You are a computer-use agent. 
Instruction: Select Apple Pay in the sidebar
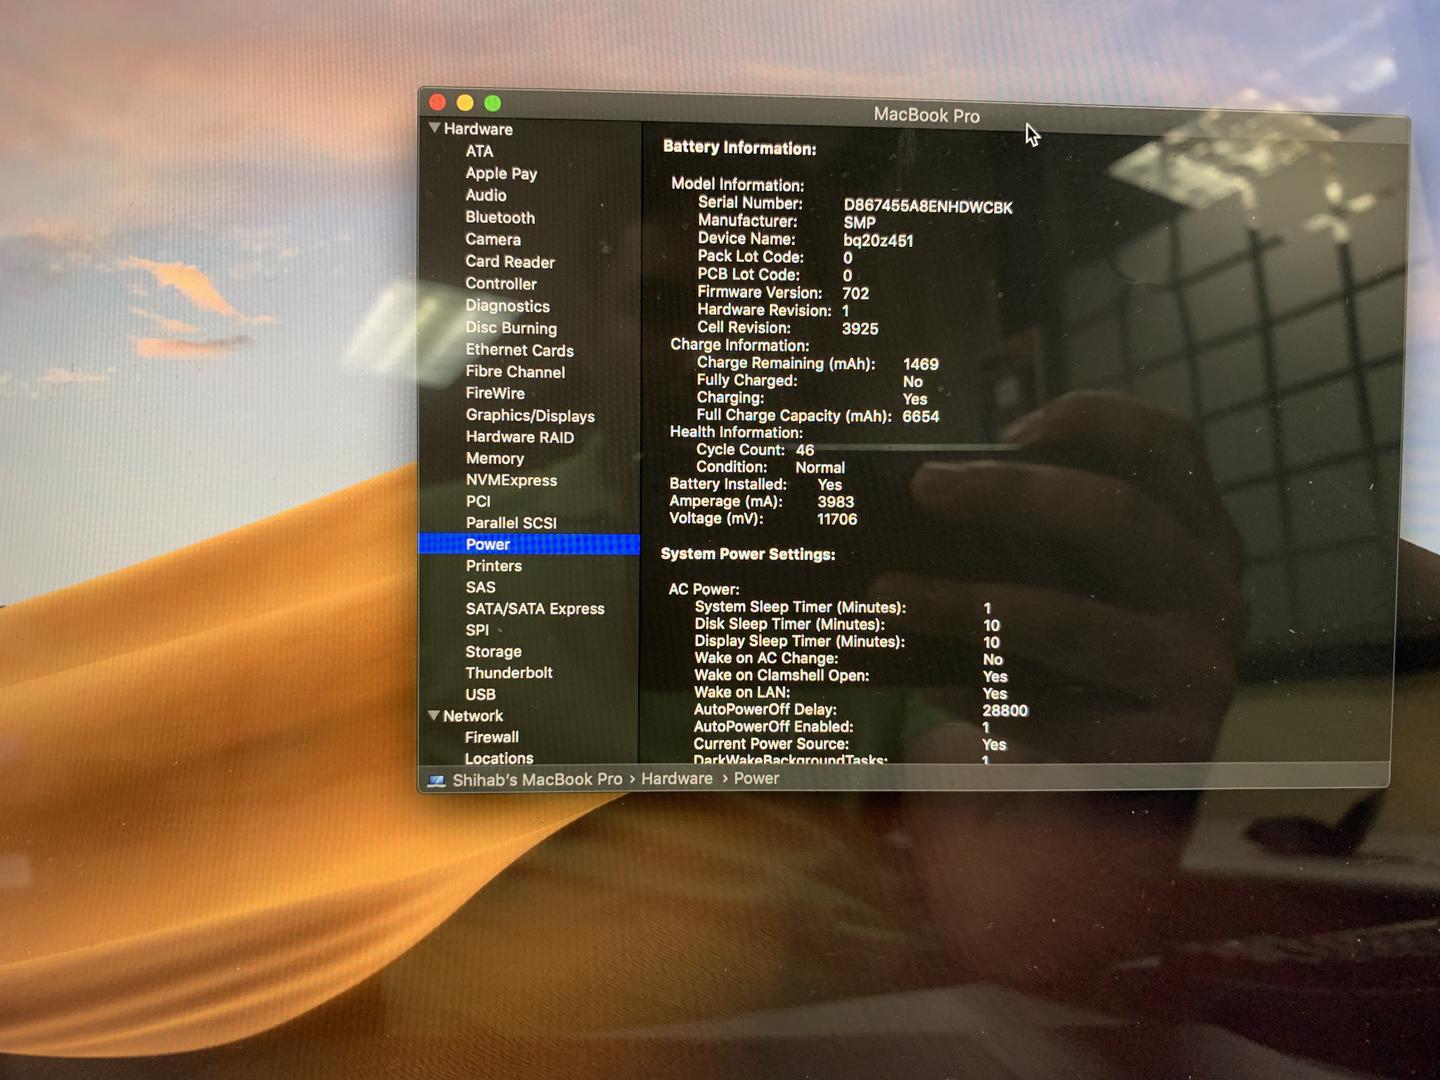pyautogui.click(x=501, y=173)
